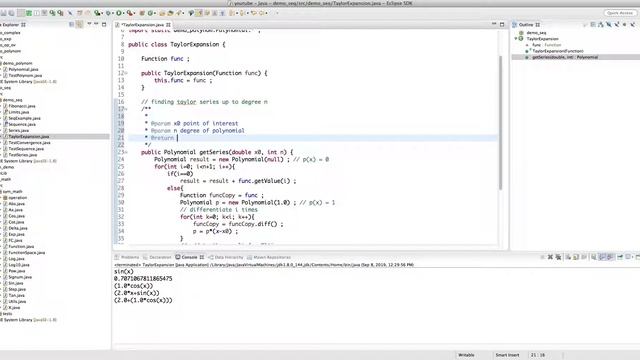This screenshot has height=360, width=640.
Task: Click the 21 : 16 cursor position indicator
Action: [x=538, y=355]
